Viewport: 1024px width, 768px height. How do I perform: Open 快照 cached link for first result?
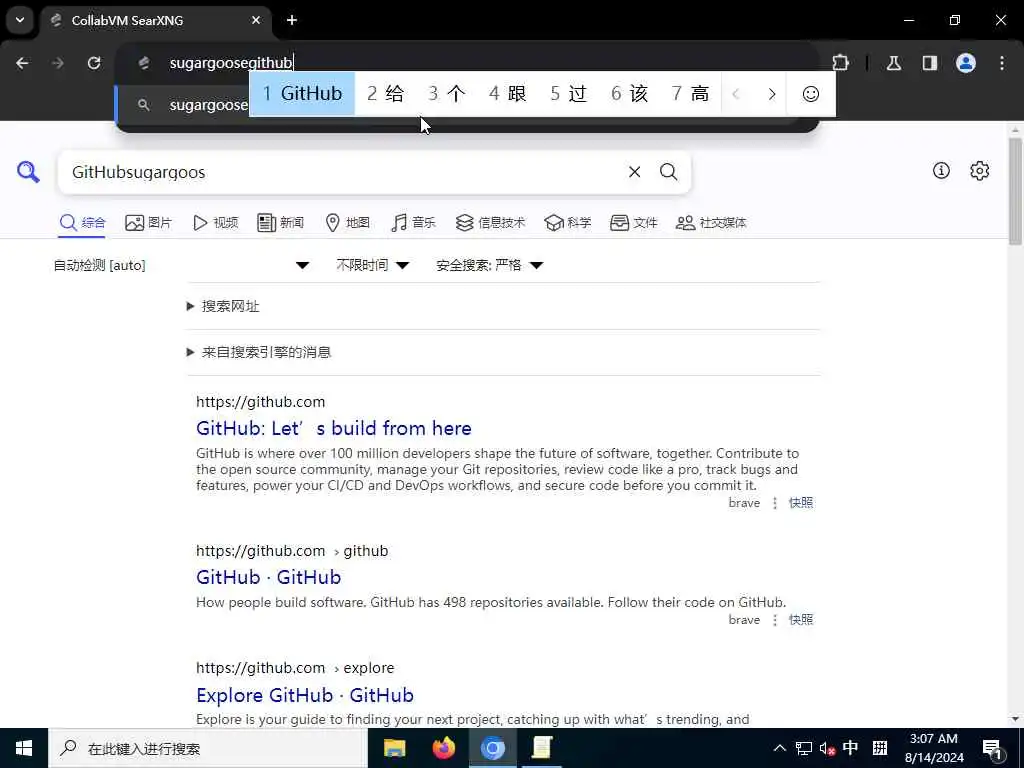(x=801, y=503)
